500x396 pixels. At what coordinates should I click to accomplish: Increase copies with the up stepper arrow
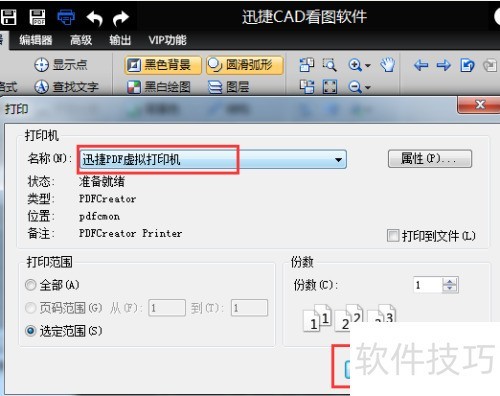tap(450, 281)
